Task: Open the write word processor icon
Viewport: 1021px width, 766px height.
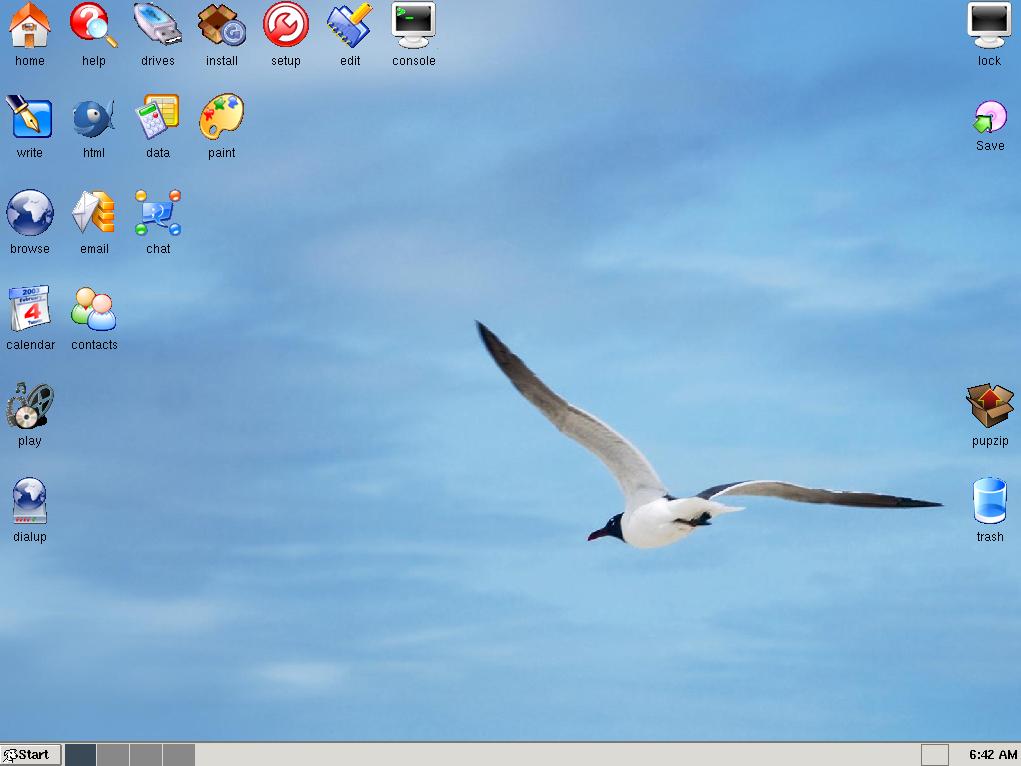Action: 30,118
